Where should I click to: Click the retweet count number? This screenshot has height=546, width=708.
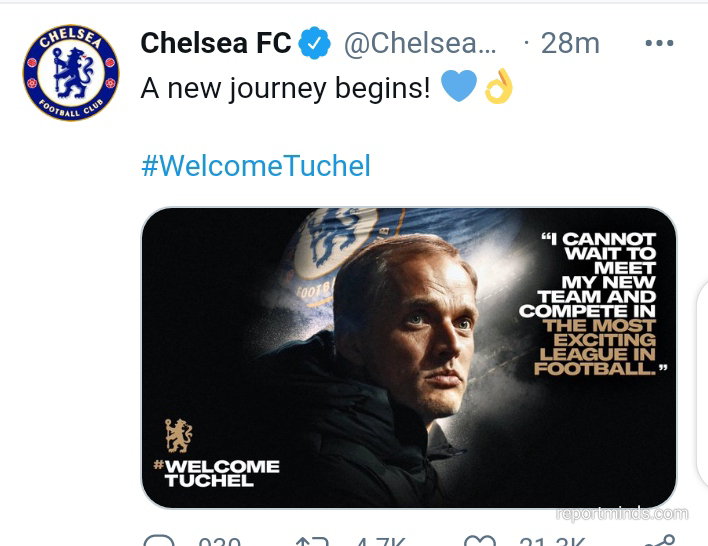click(378, 541)
